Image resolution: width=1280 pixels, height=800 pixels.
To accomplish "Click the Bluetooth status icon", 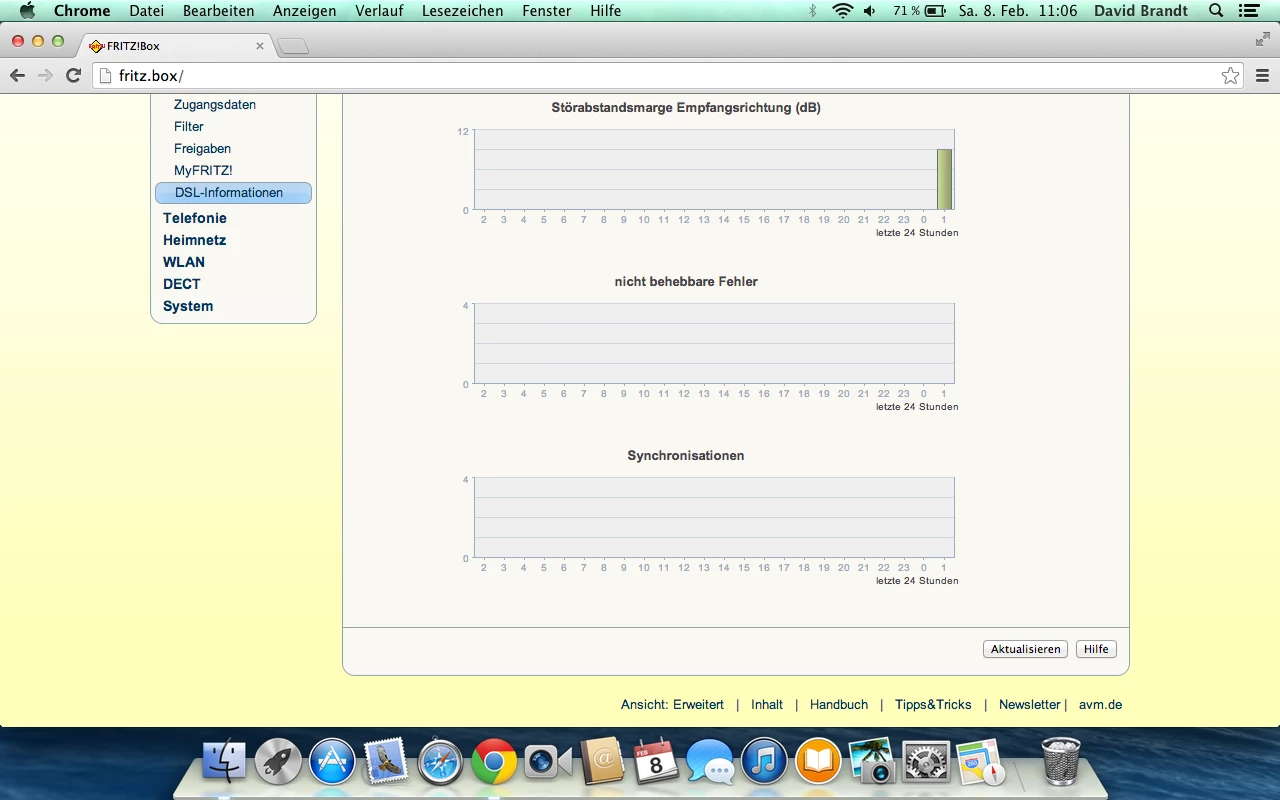I will 813,11.
